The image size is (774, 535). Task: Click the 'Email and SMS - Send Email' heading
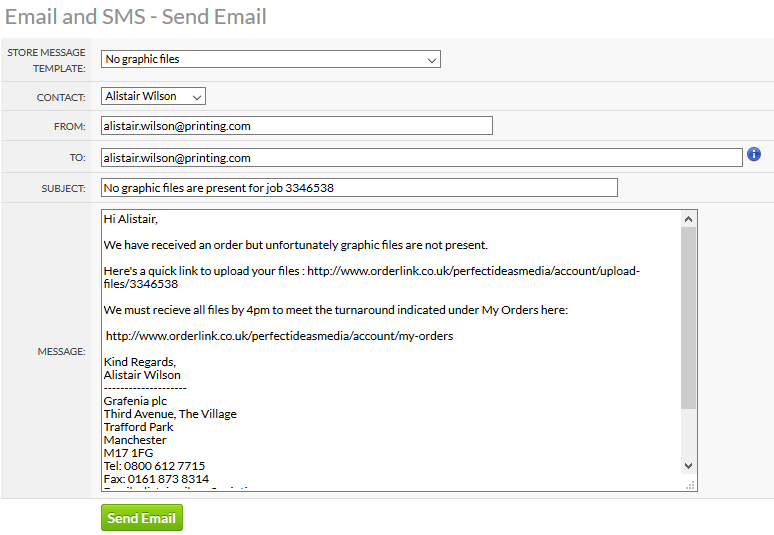tap(136, 17)
